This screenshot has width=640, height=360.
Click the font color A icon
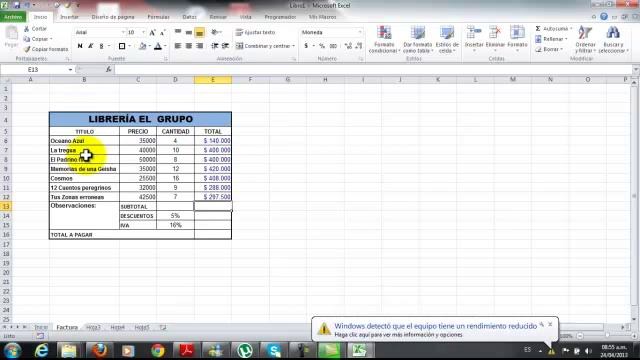[x=158, y=46]
